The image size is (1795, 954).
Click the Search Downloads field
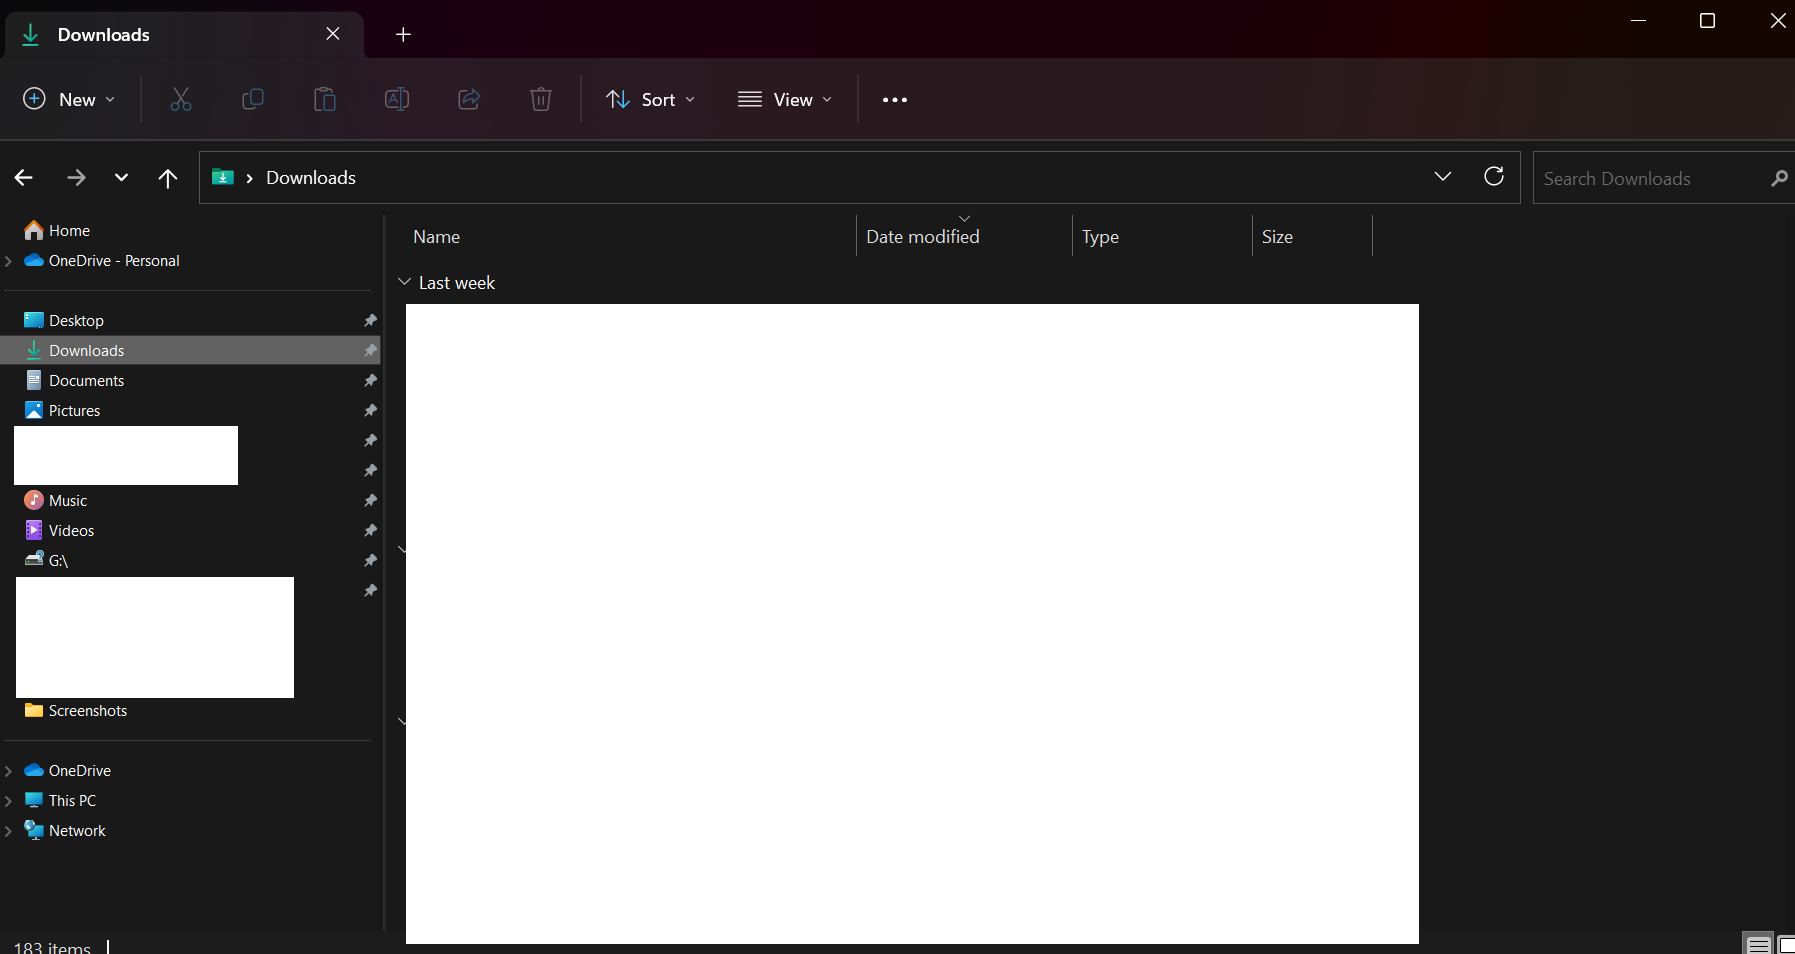[1650, 179]
